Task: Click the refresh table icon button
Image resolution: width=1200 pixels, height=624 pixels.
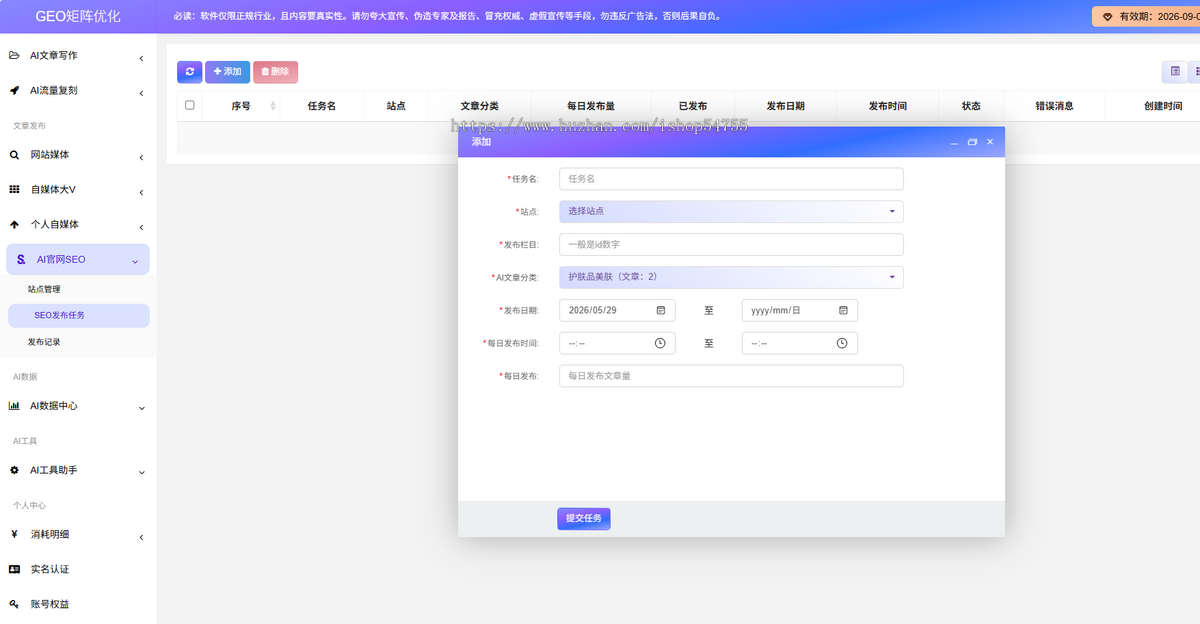Action: point(189,72)
